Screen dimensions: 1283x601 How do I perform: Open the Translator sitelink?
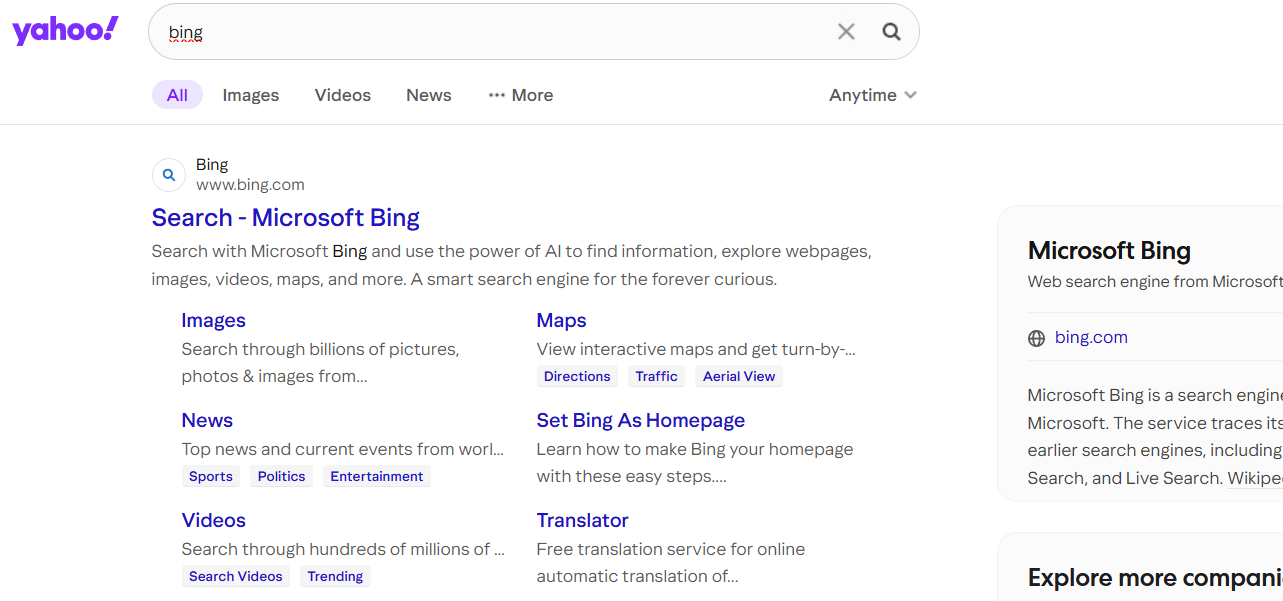pos(582,520)
